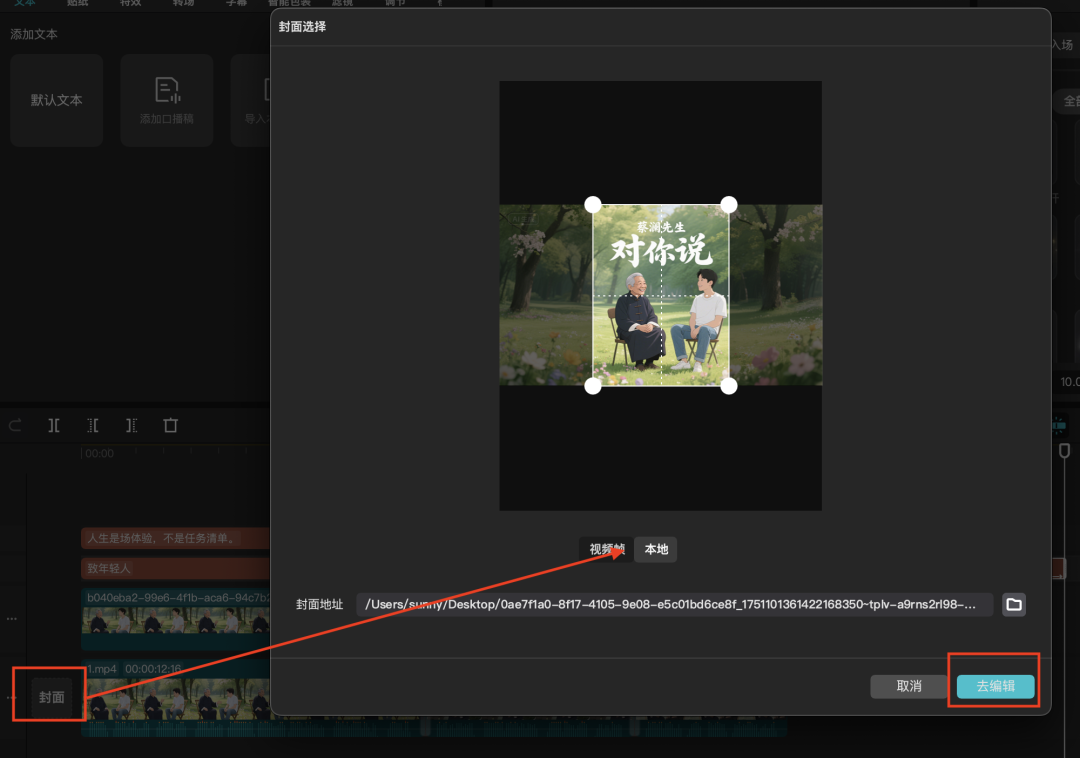1080x758 pixels.
Task: Select the 视频帧 source option
Action: point(603,549)
